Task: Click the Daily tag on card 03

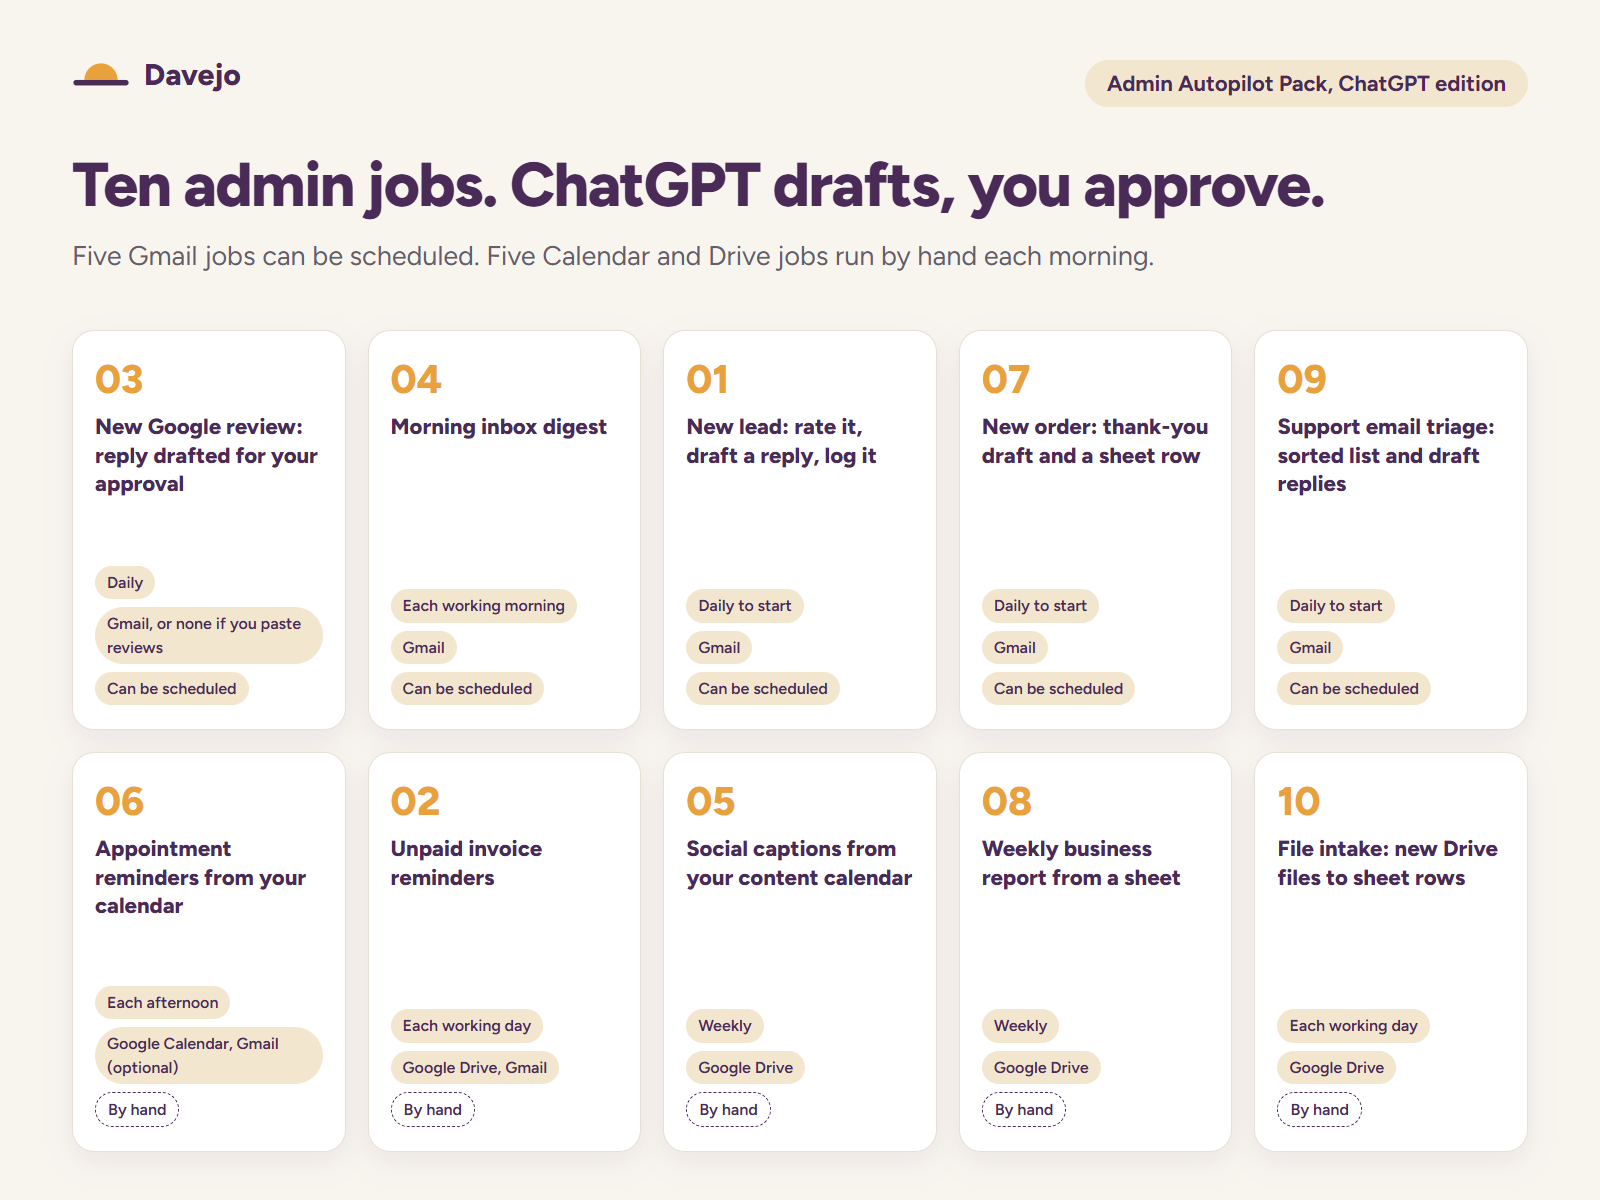Action: tap(125, 582)
